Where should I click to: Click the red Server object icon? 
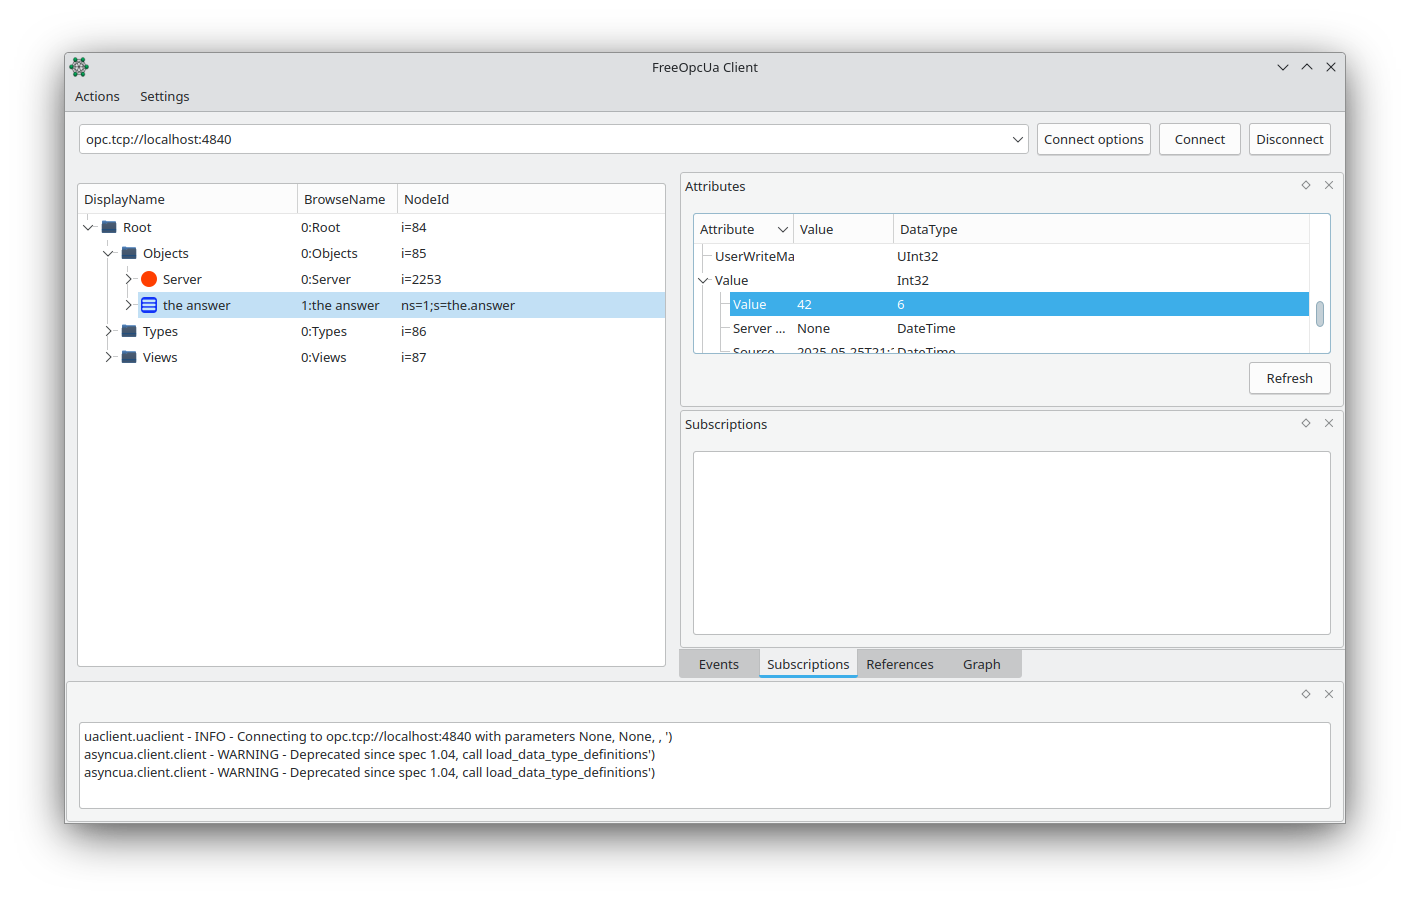149,279
